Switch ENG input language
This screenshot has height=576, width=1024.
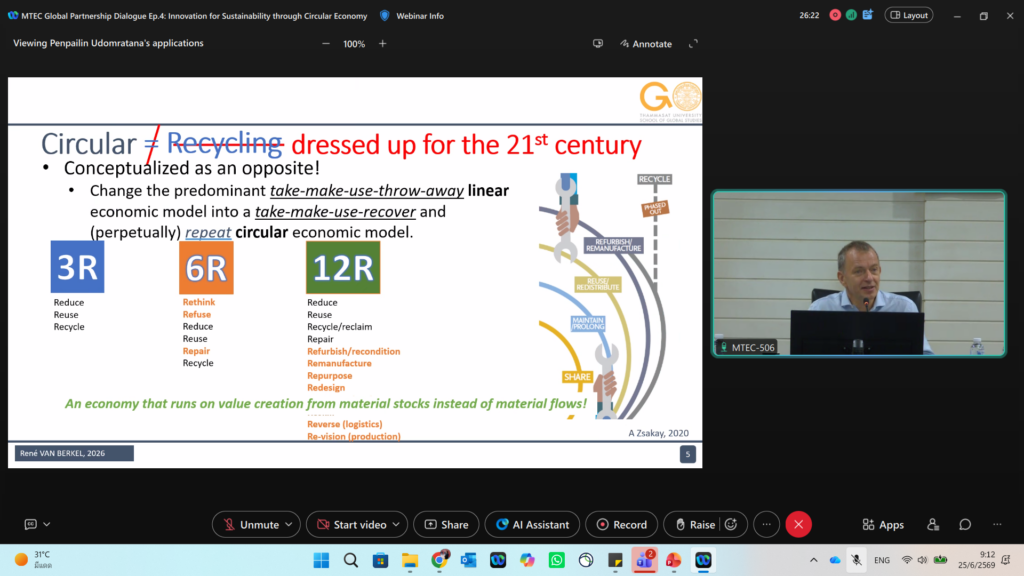[x=882, y=560]
